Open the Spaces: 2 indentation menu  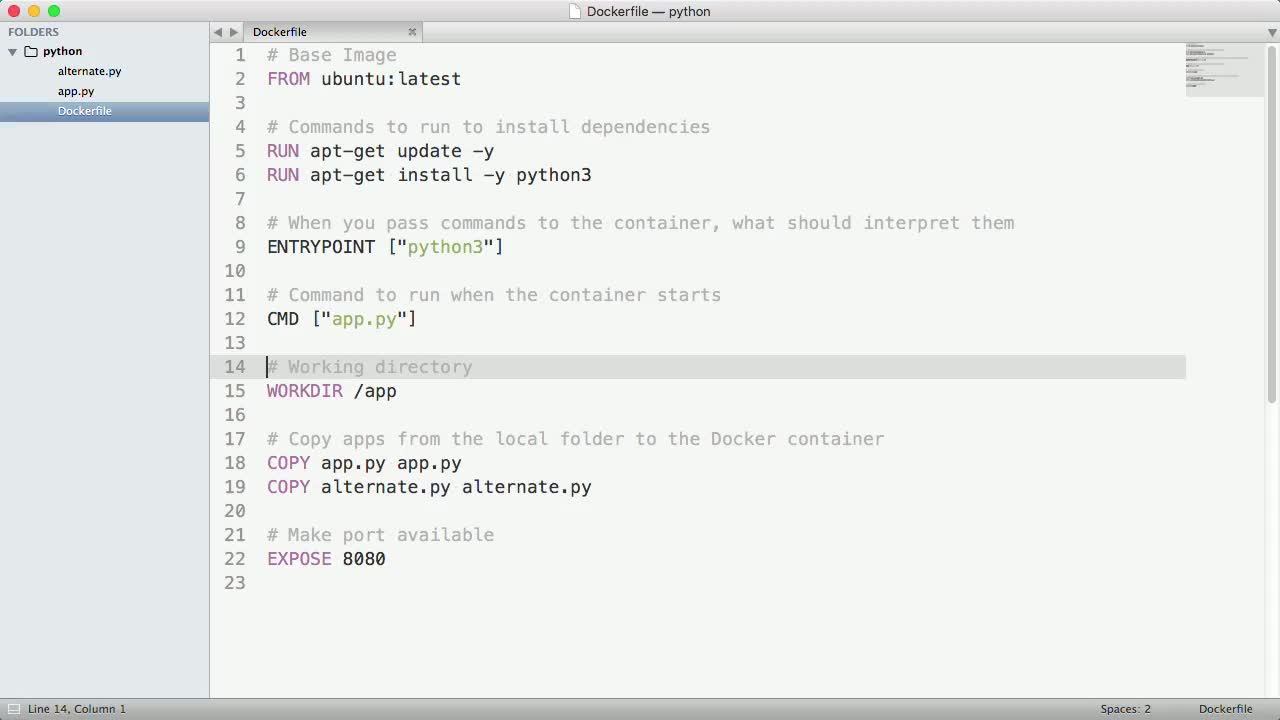(1125, 709)
